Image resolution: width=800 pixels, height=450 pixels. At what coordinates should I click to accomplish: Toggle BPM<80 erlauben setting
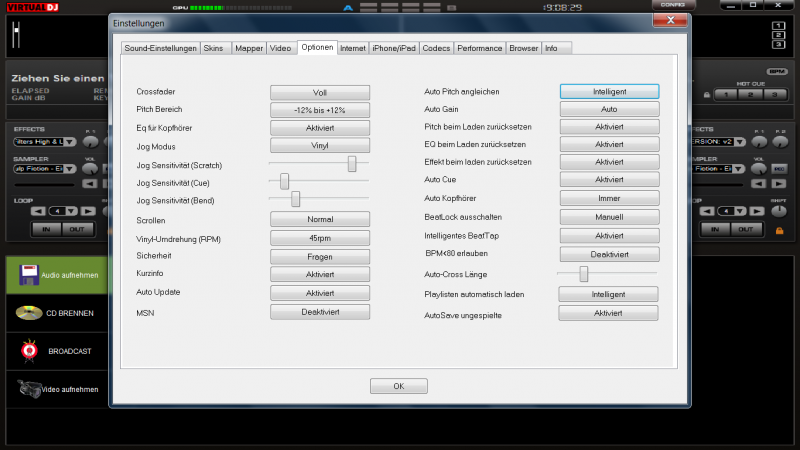coord(608,254)
